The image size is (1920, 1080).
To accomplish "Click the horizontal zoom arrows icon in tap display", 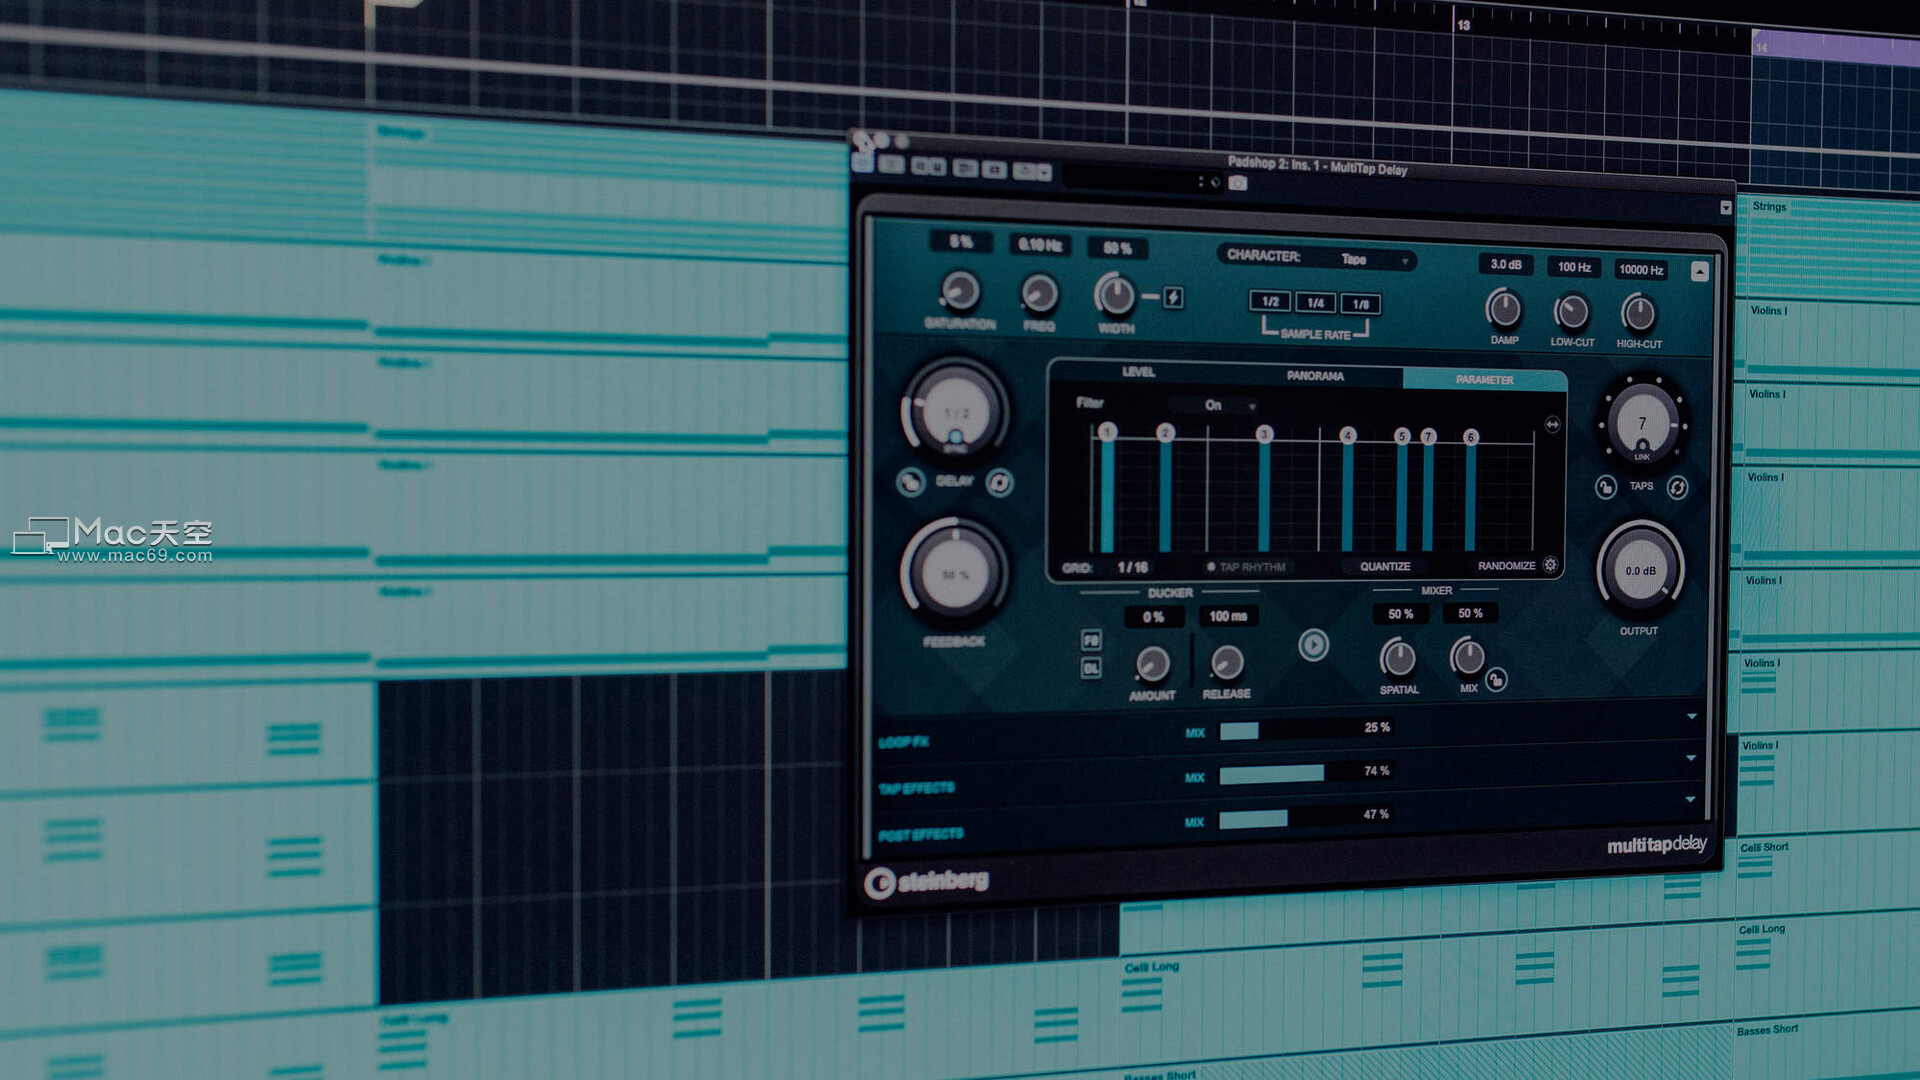I will (x=1552, y=425).
